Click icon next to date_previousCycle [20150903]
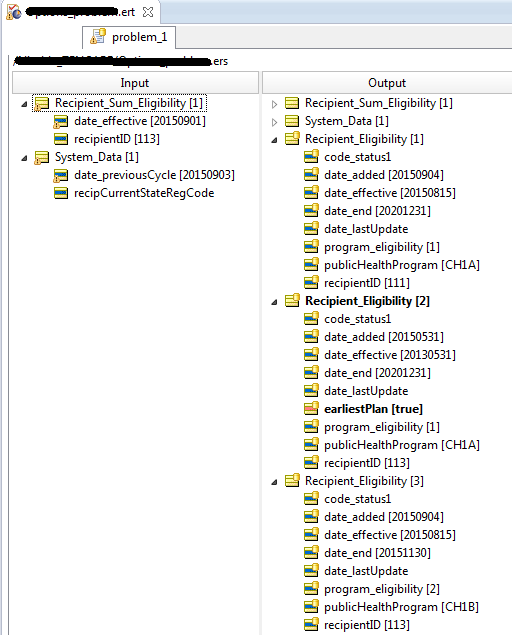The image size is (512, 635). click(61, 175)
